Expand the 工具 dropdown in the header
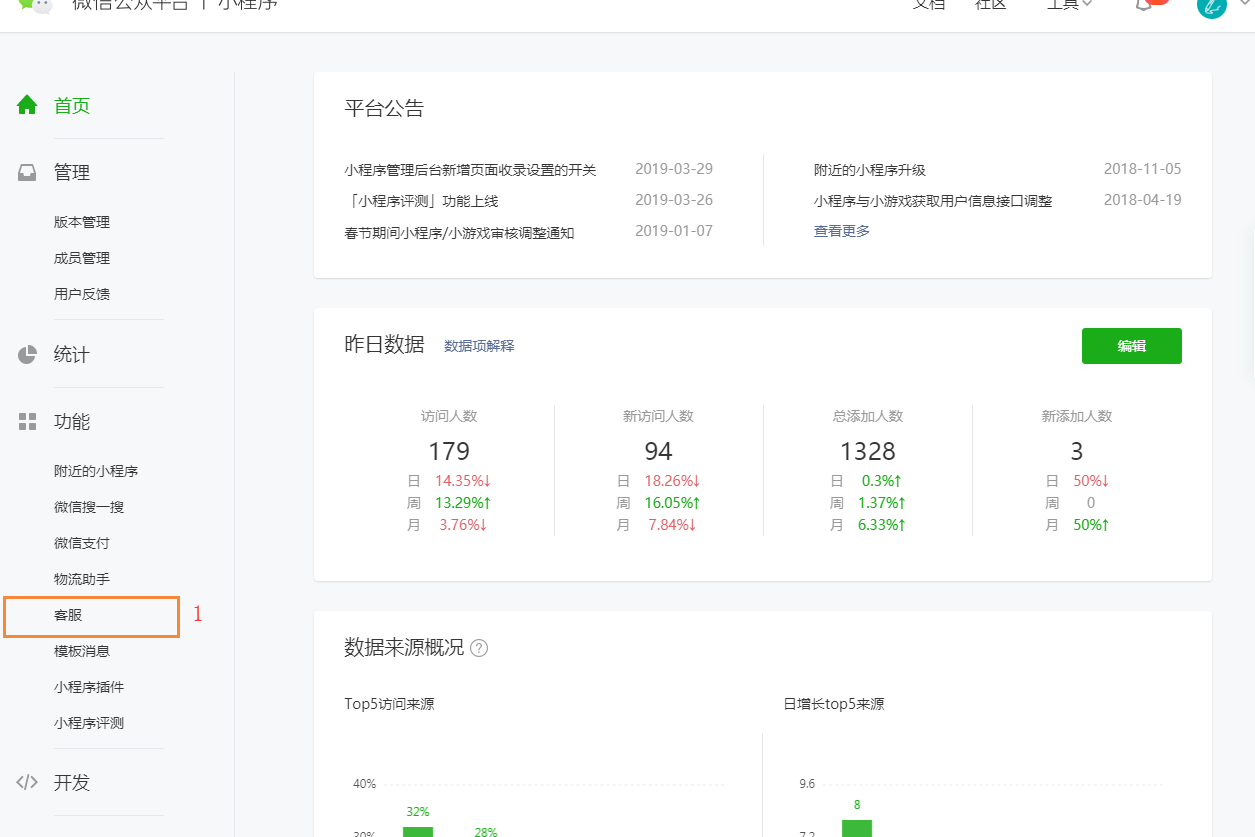1255x837 pixels. [x=1068, y=5]
